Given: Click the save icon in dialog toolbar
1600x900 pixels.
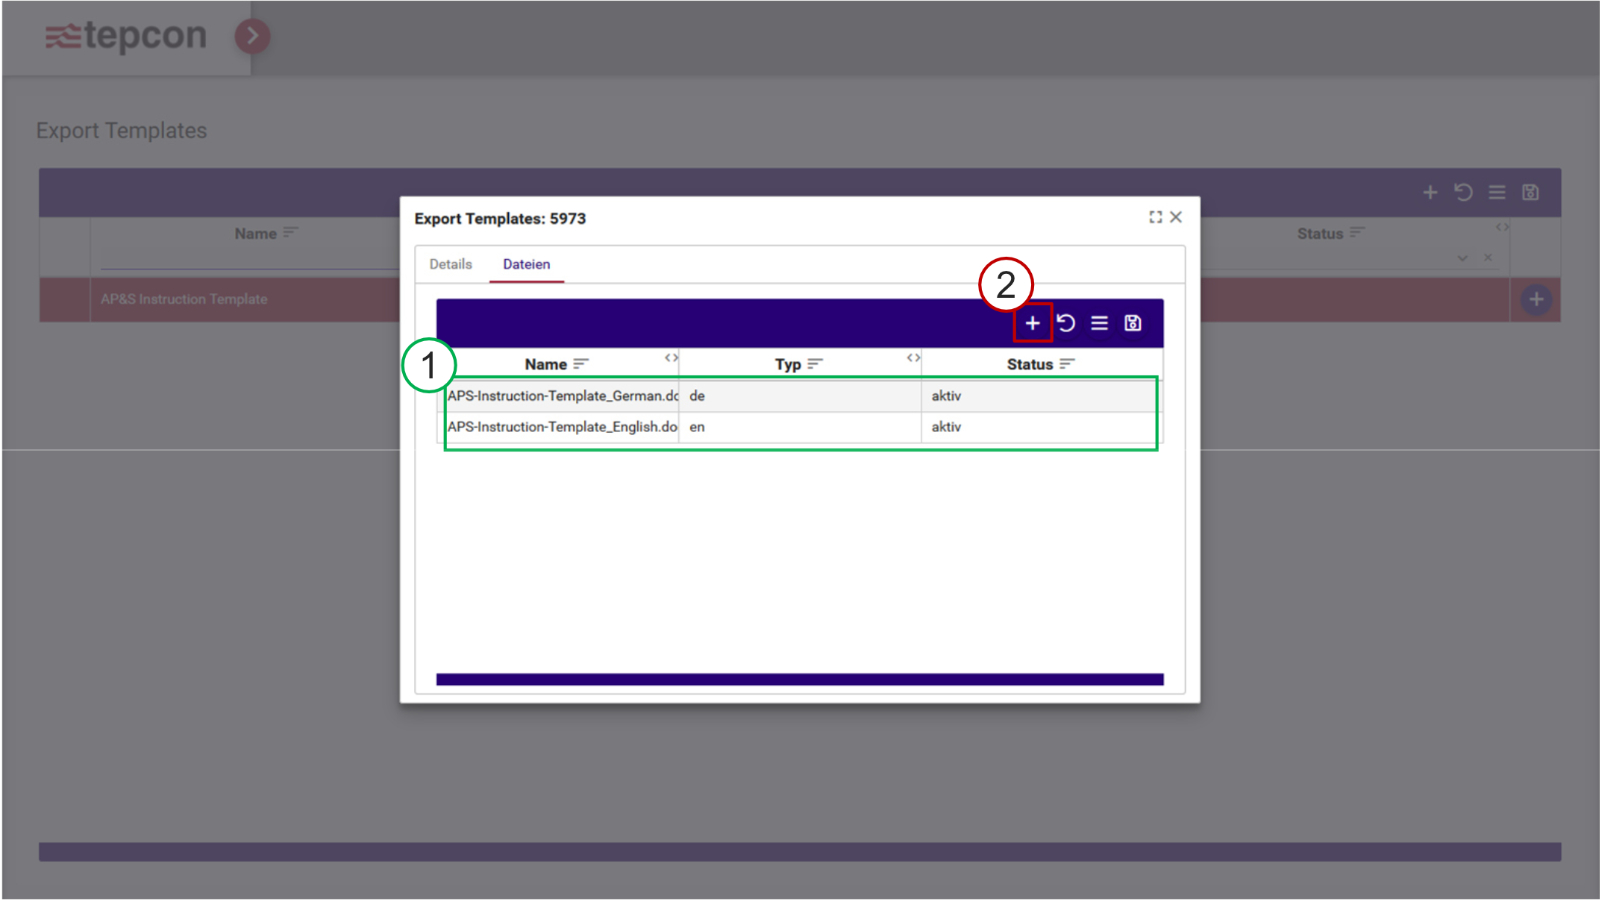Looking at the screenshot, I should (x=1133, y=323).
